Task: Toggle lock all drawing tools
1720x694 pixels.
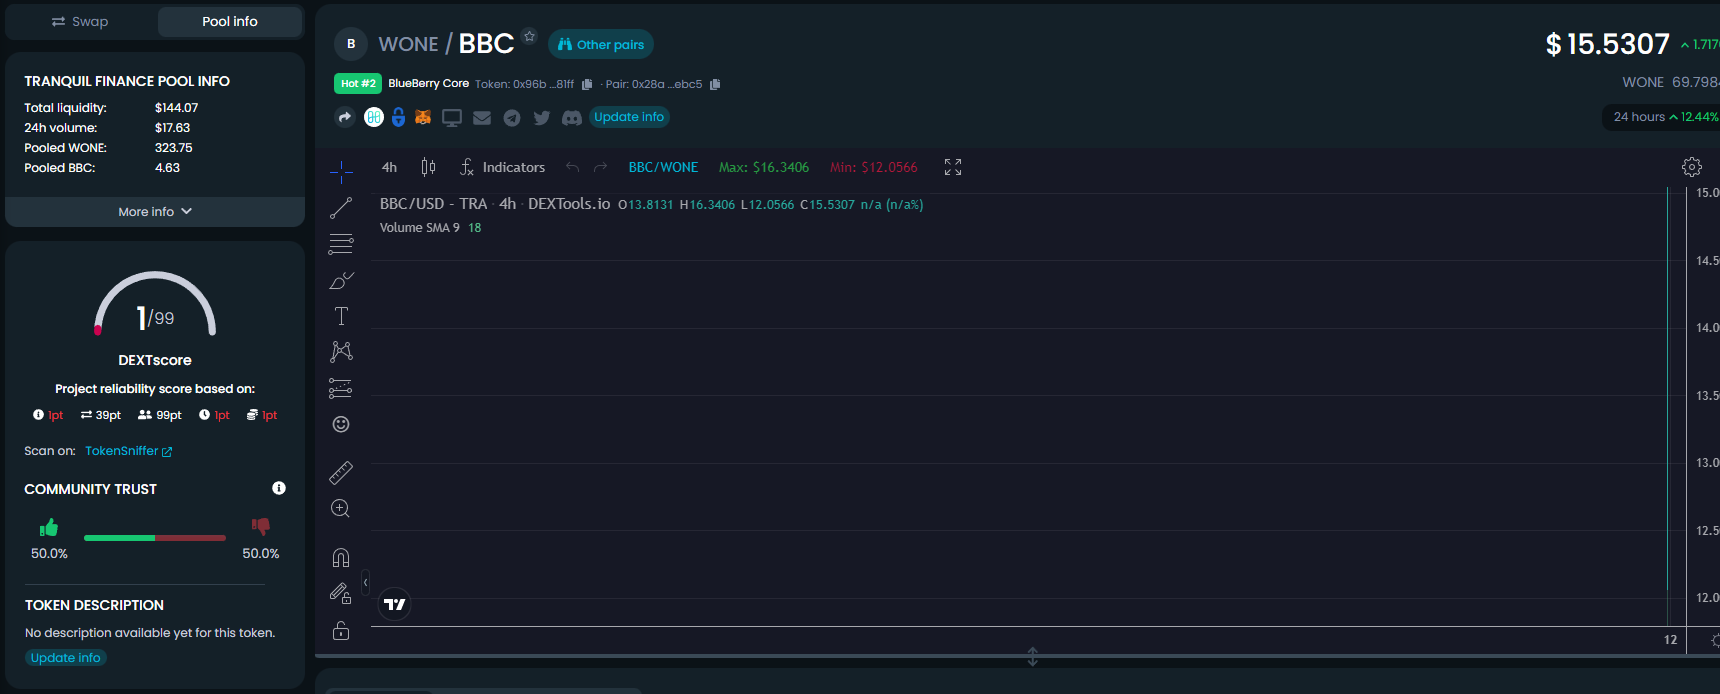Action: point(341,630)
